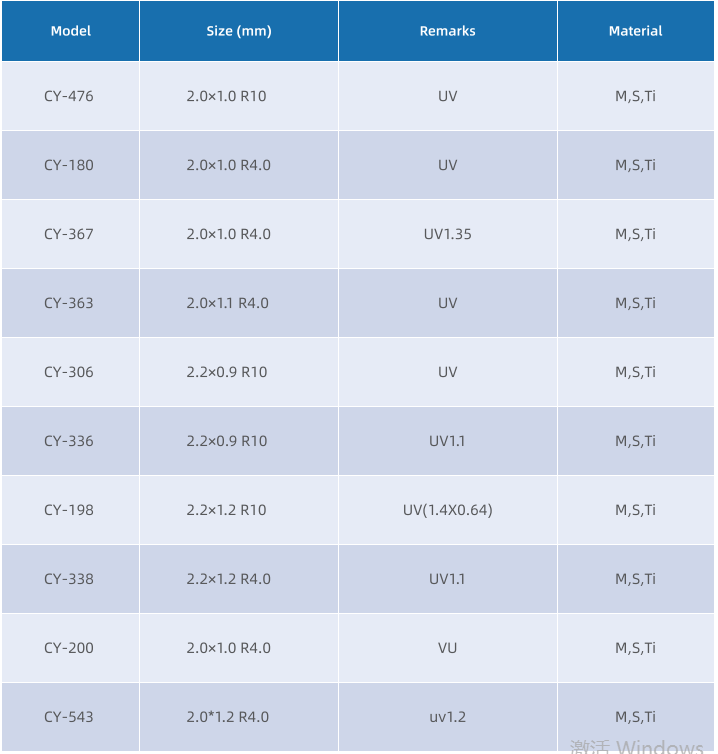The image size is (718, 754).
Task: Click the CY-200 model entry
Action: point(69,648)
